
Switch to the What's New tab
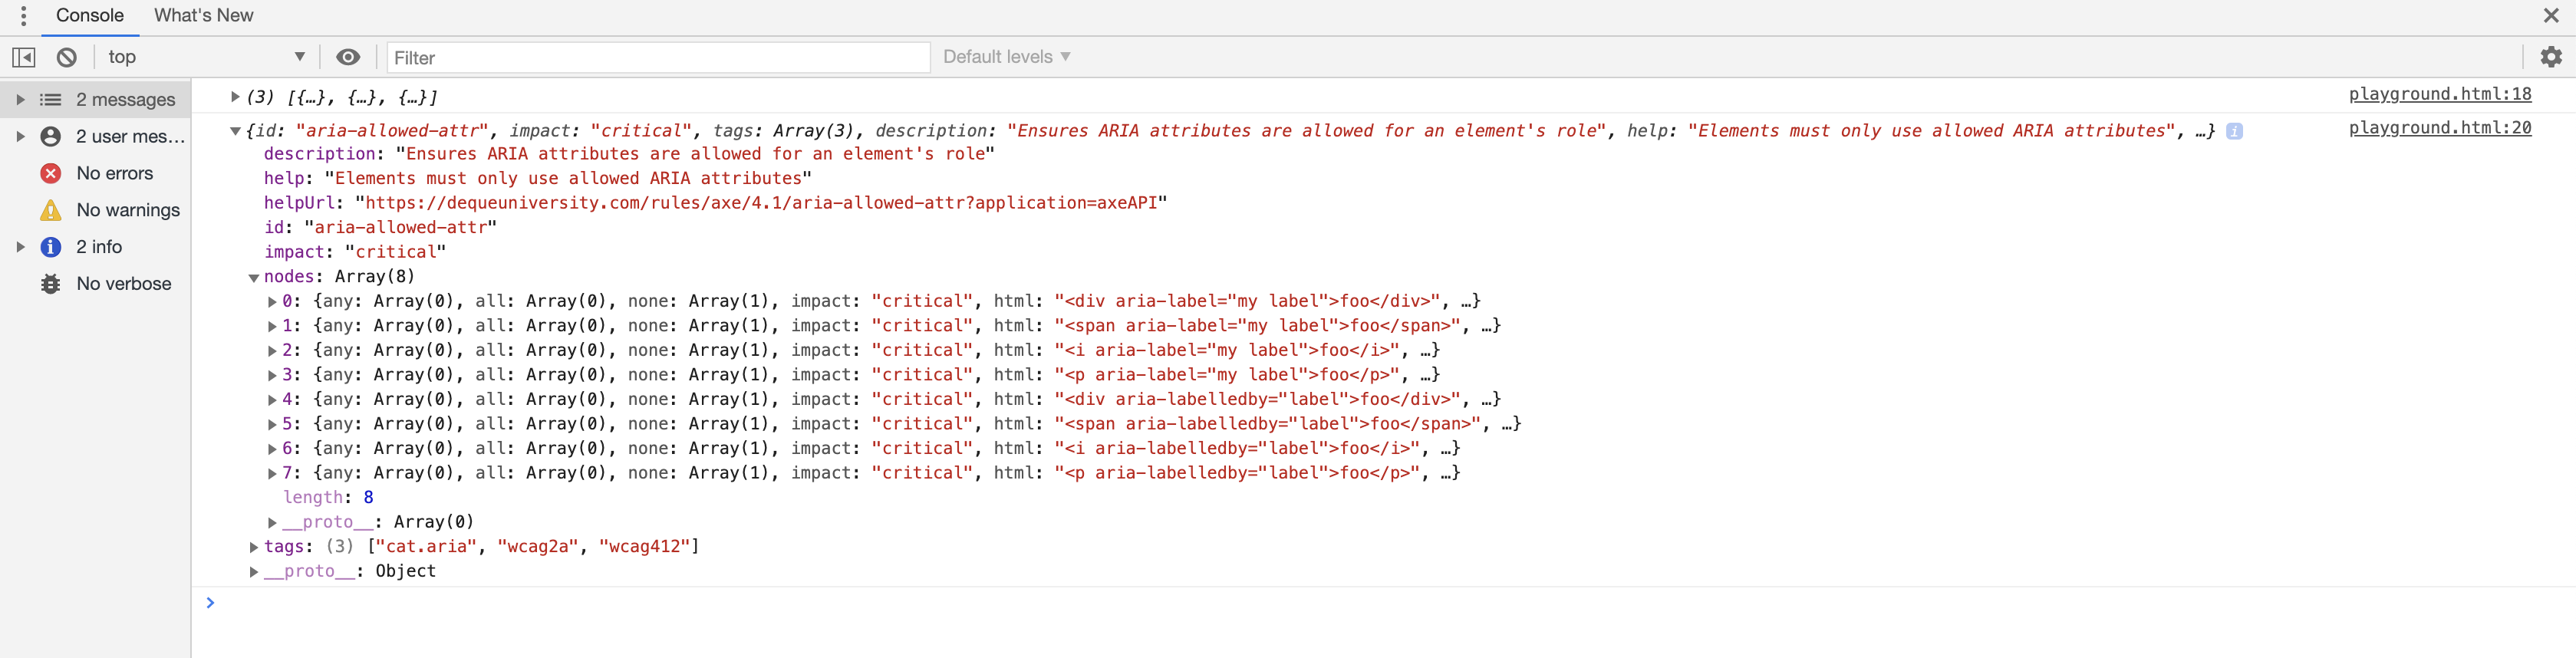pyautogui.click(x=204, y=16)
